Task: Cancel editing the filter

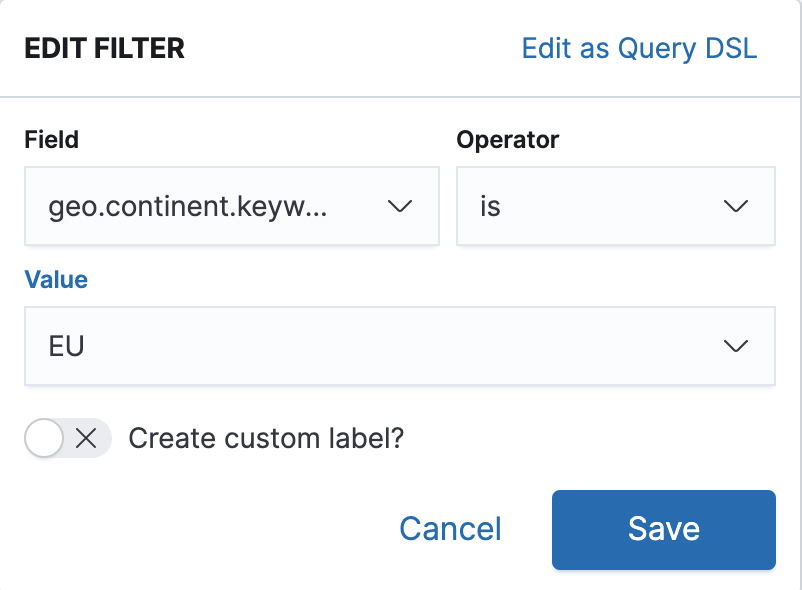Action: (450, 529)
